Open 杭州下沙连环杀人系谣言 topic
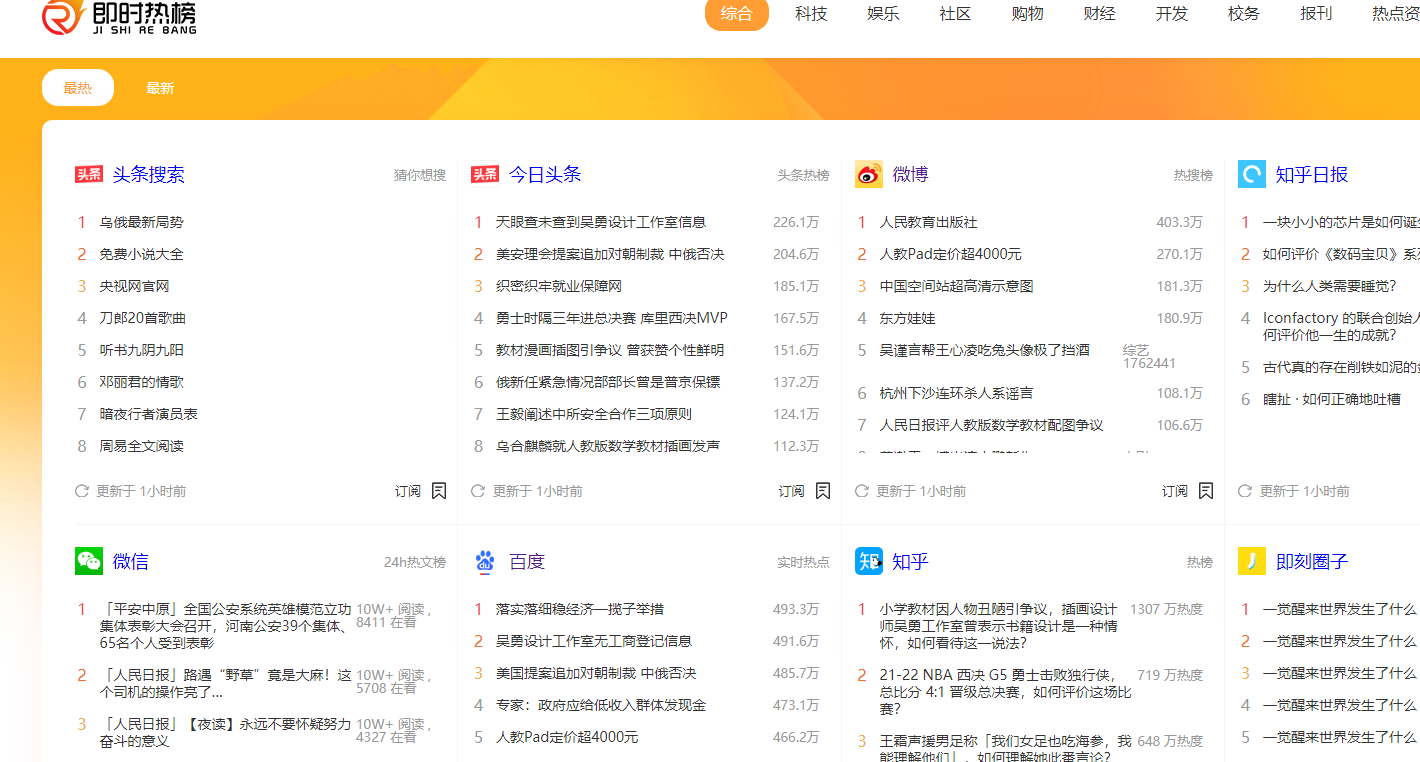 [957, 393]
